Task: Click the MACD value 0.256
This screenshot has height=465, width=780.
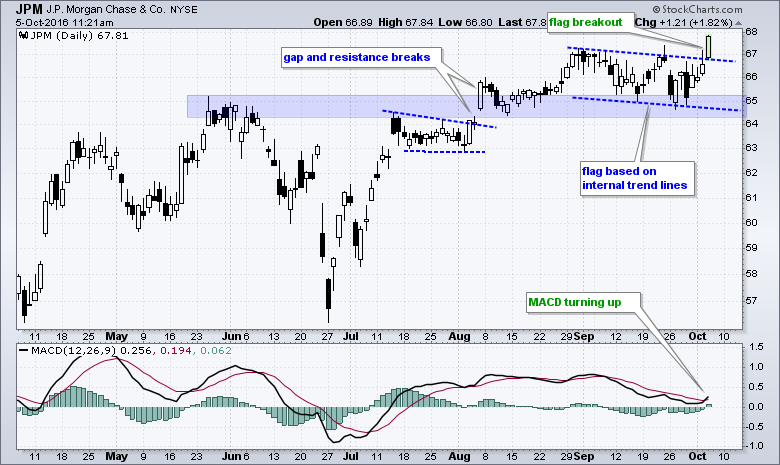Action: click(137, 351)
